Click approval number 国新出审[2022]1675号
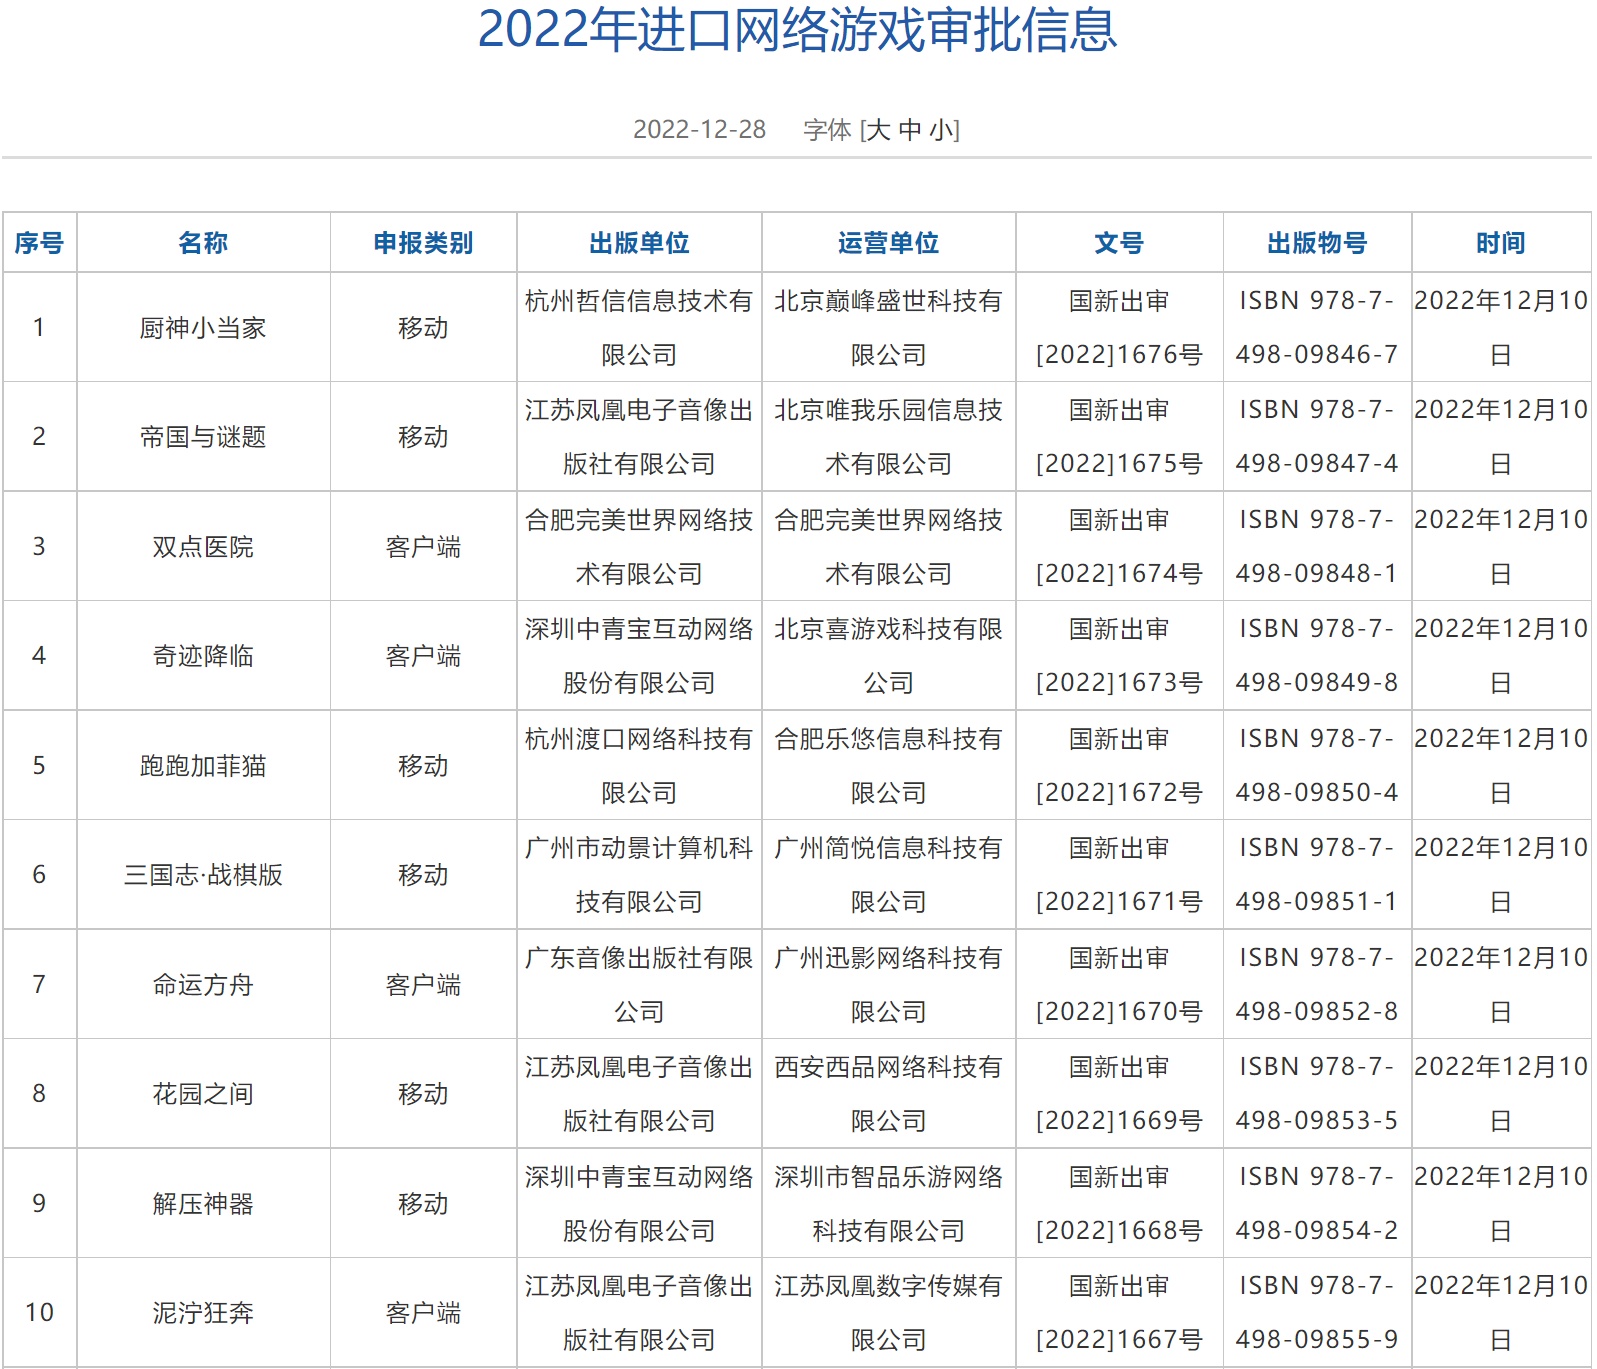The height and width of the screenshot is (1369, 1597). tap(1119, 437)
